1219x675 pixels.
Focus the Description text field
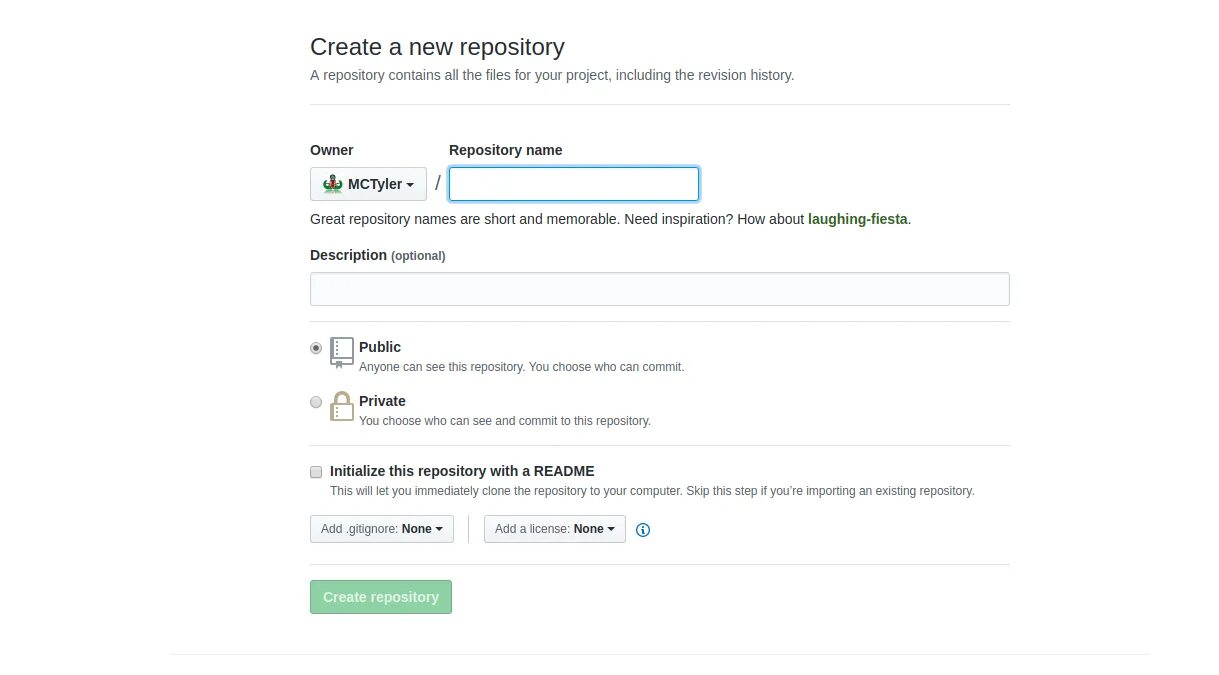click(660, 289)
